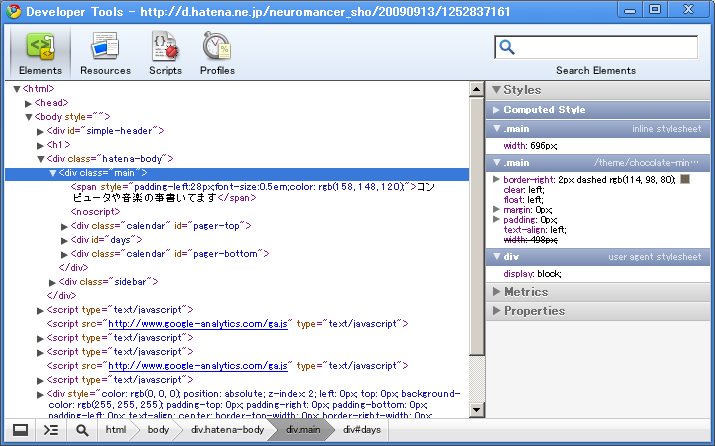Image resolution: width=715 pixels, height=446 pixels.
Task: Open the Profiles panel
Action: (x=217, y=53)
